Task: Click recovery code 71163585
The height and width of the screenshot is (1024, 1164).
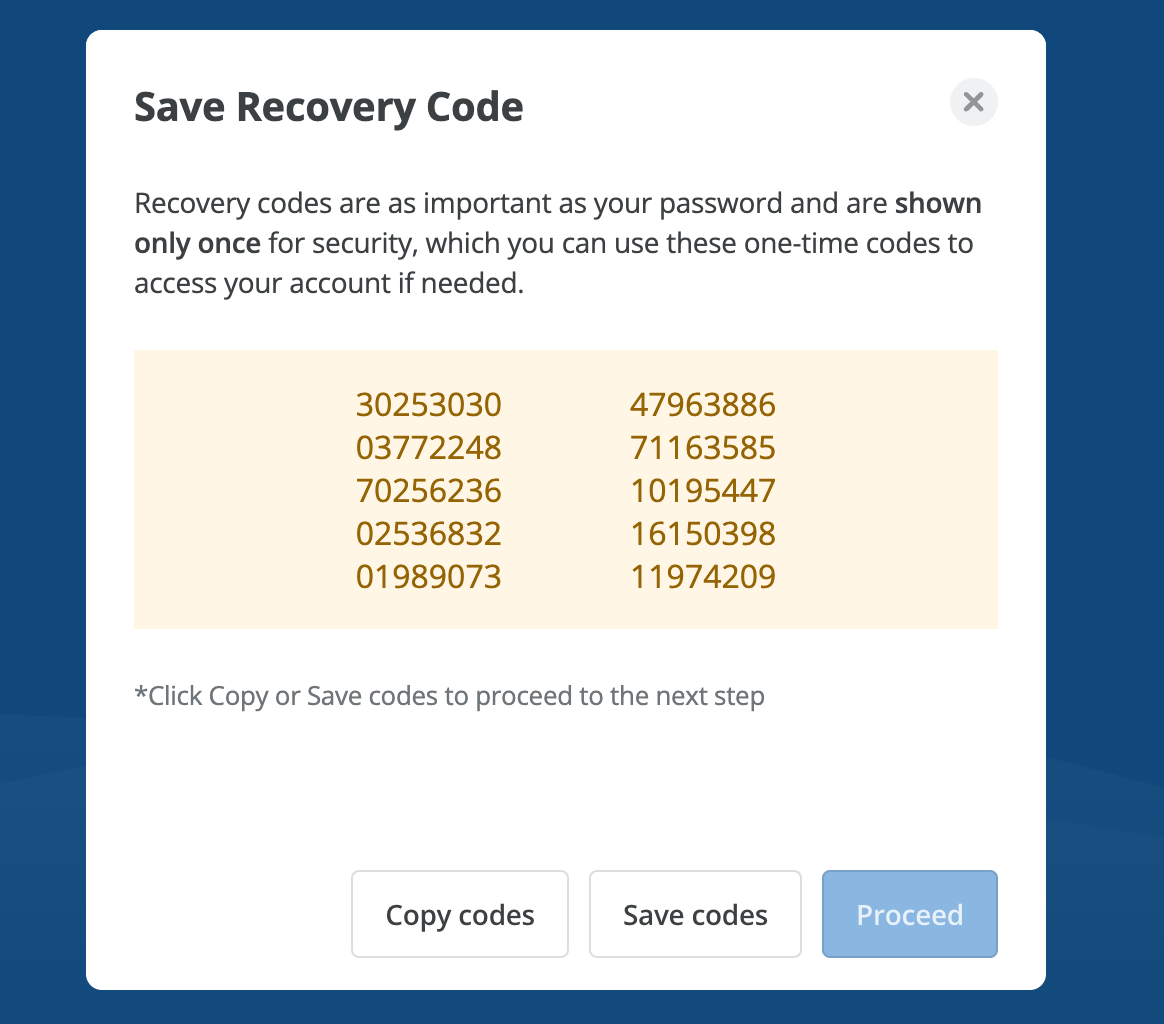Action: (703, 448)
